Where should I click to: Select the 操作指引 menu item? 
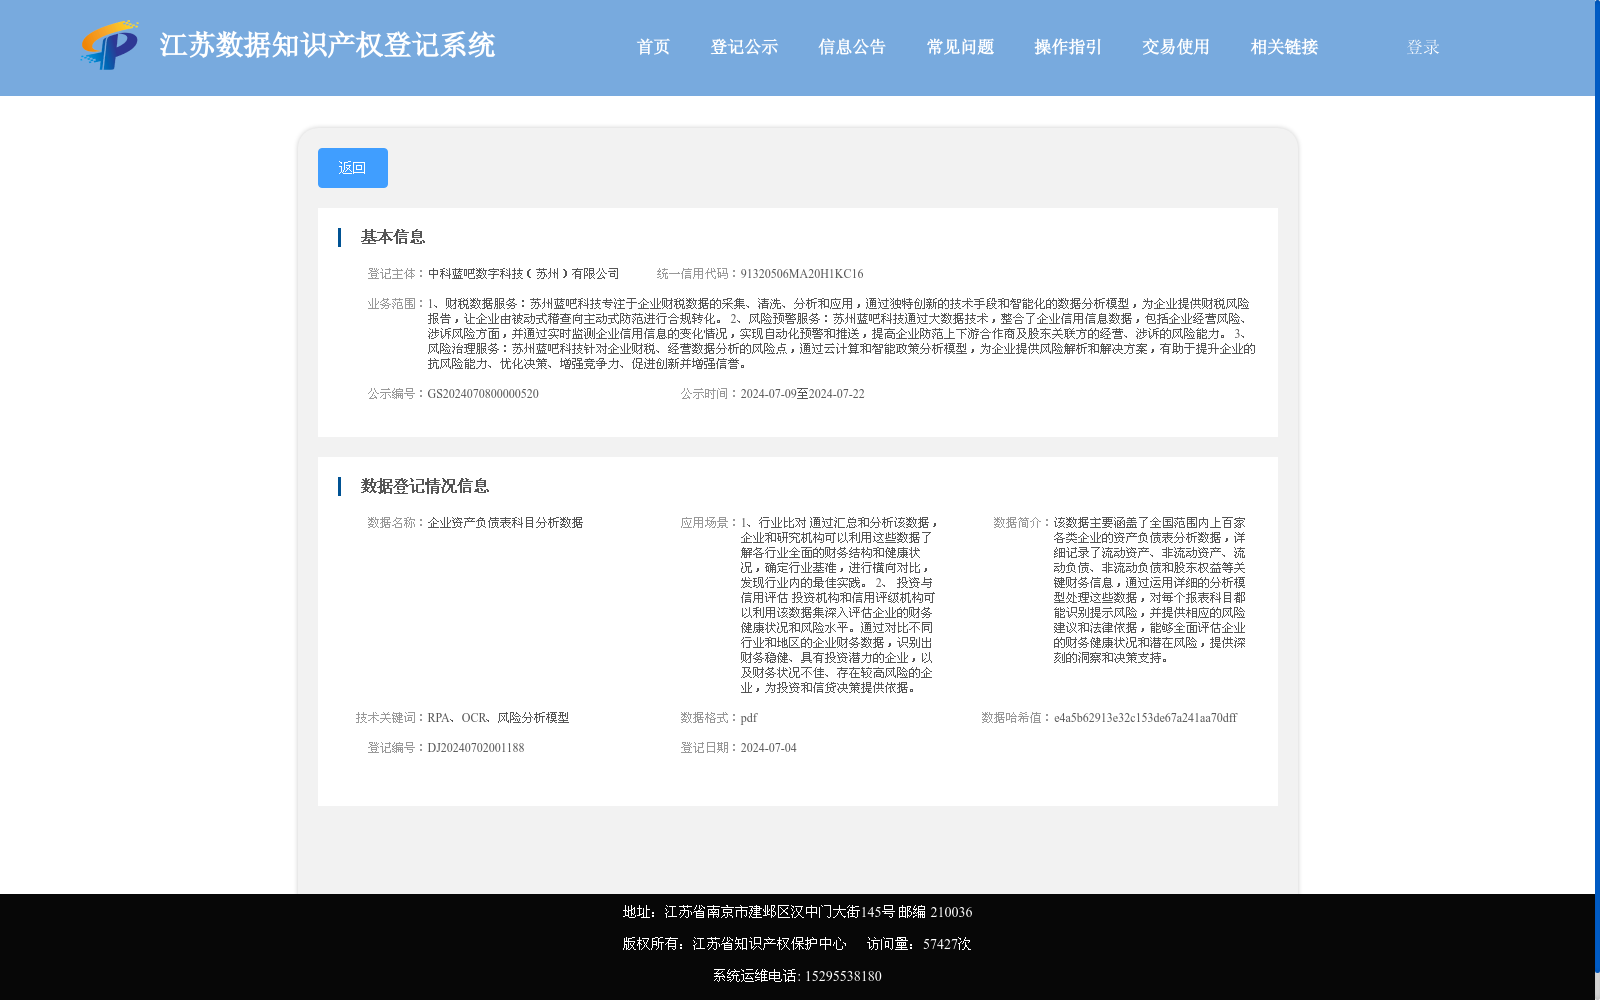click(x=1068, y=47)
